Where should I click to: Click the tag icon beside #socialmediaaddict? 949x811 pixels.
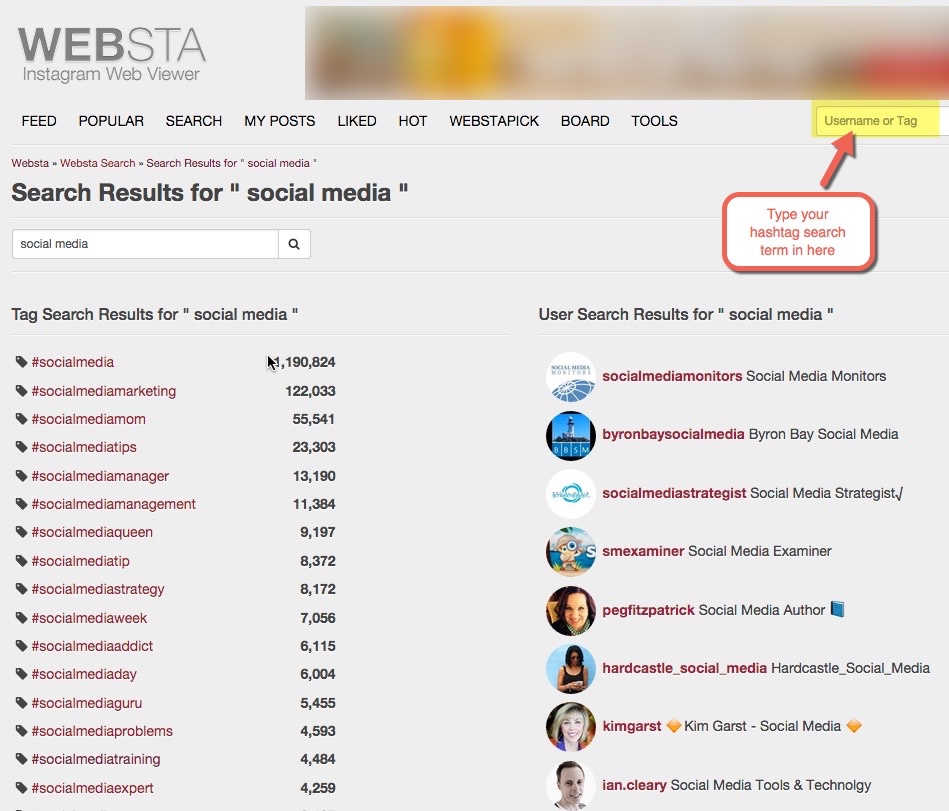(21, 646)
